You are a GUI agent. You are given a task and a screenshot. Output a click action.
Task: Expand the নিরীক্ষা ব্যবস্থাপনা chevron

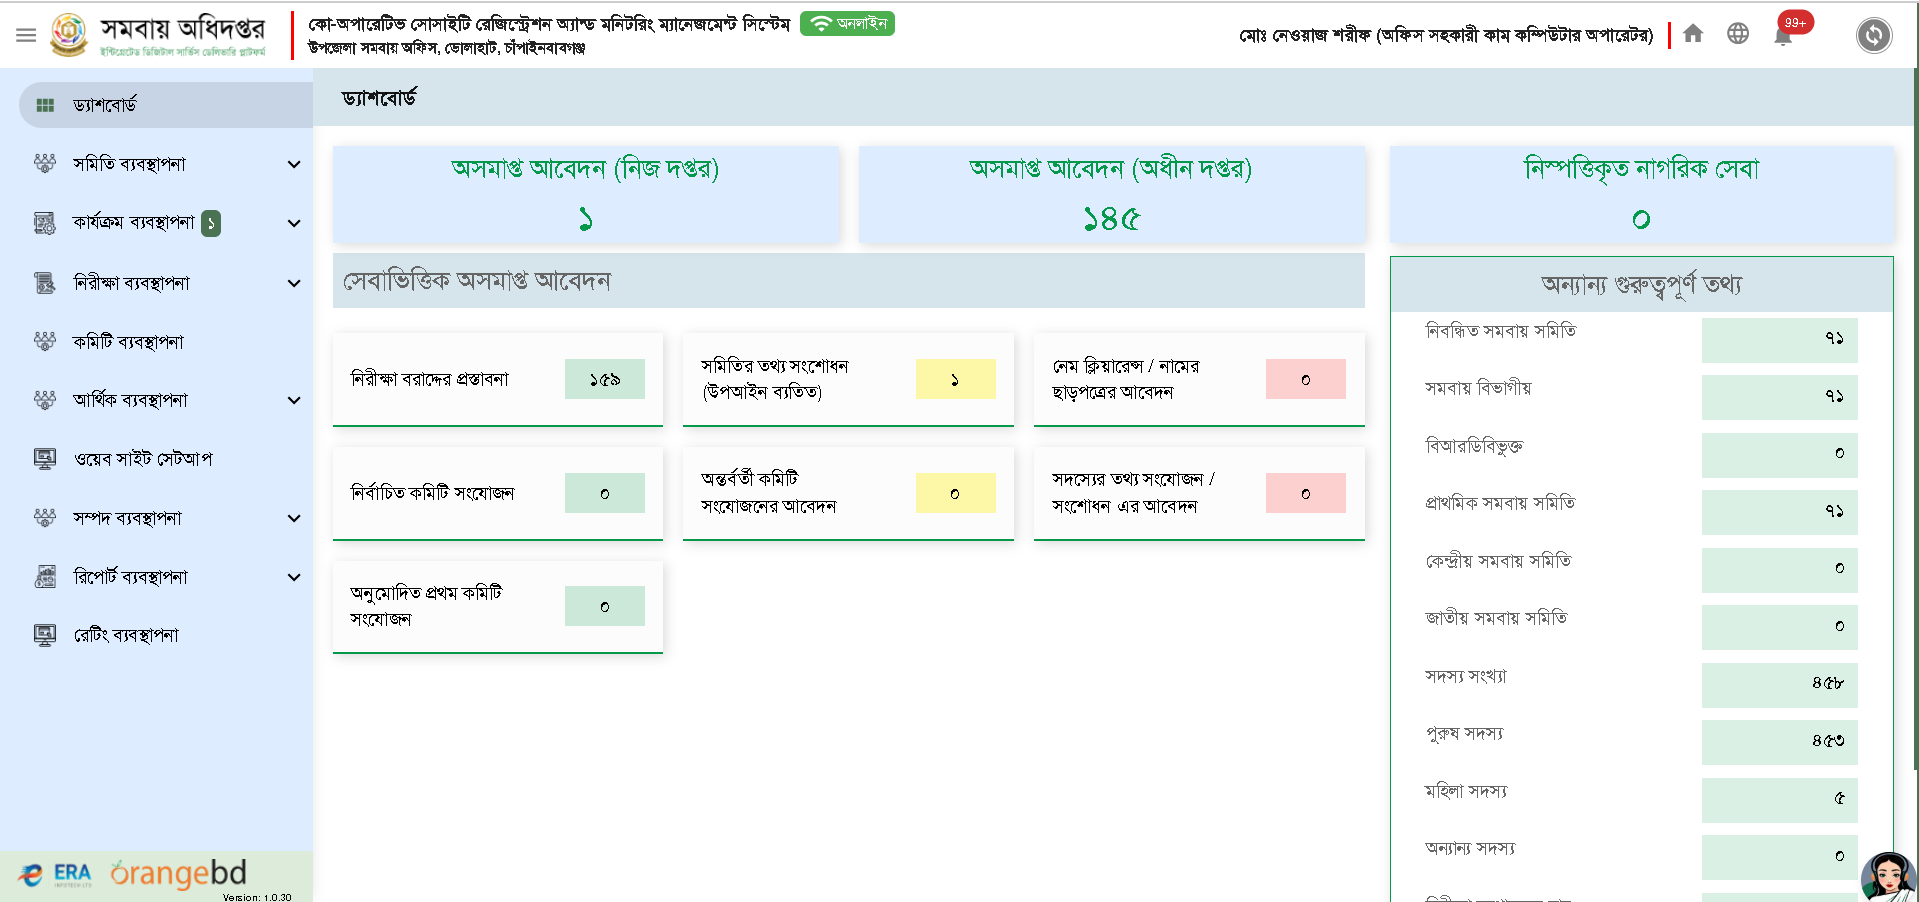pyautogui.click(x=294, y=283)
